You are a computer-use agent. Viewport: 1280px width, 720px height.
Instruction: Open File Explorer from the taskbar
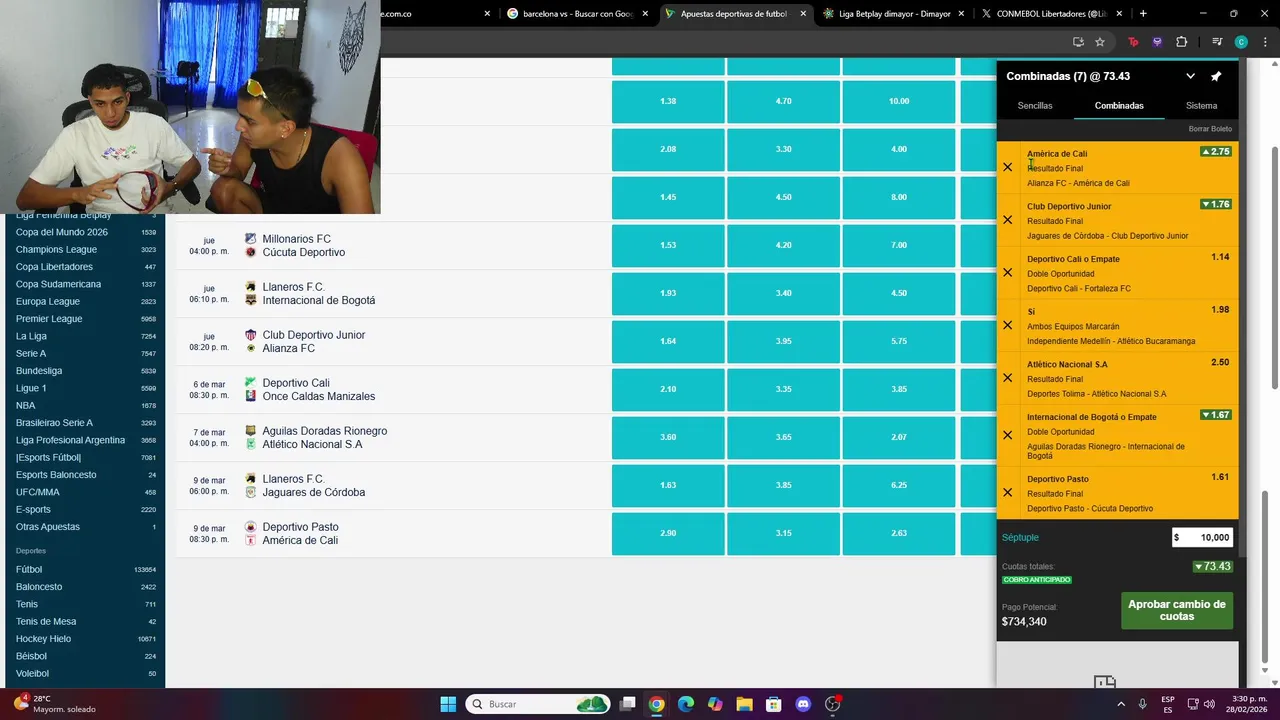tap(743, 704)
